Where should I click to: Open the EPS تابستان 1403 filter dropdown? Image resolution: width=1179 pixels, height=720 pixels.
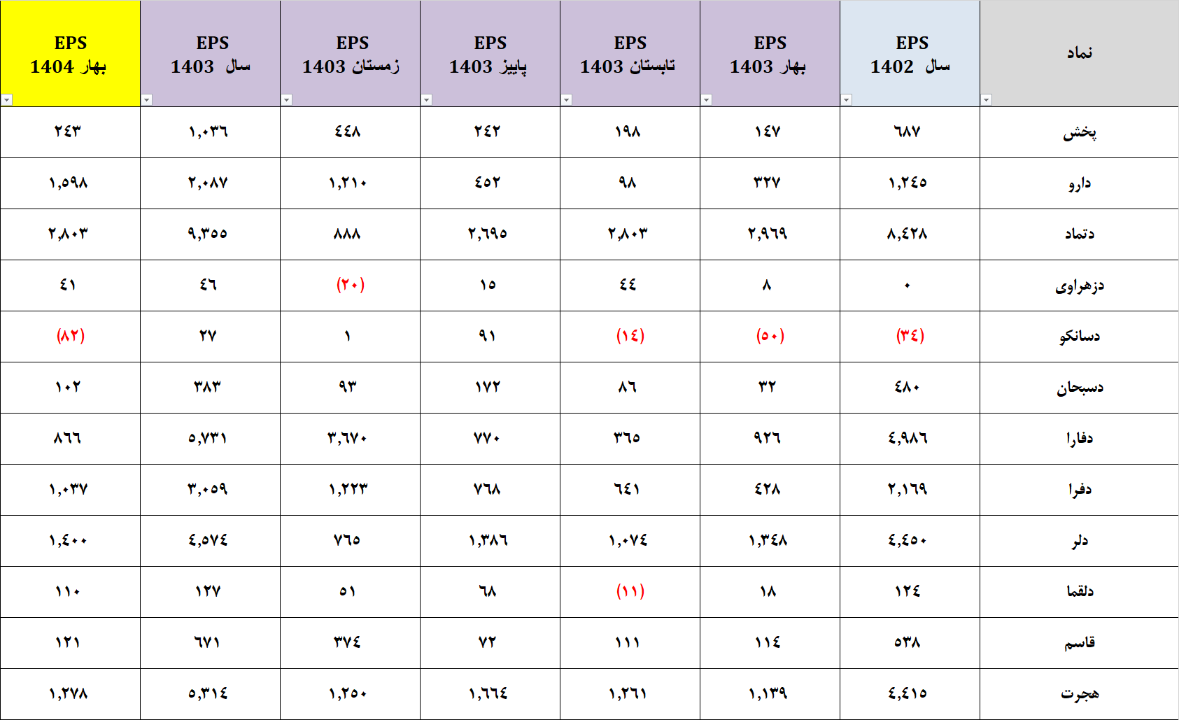pyautogui.click(x=566, y=100)
